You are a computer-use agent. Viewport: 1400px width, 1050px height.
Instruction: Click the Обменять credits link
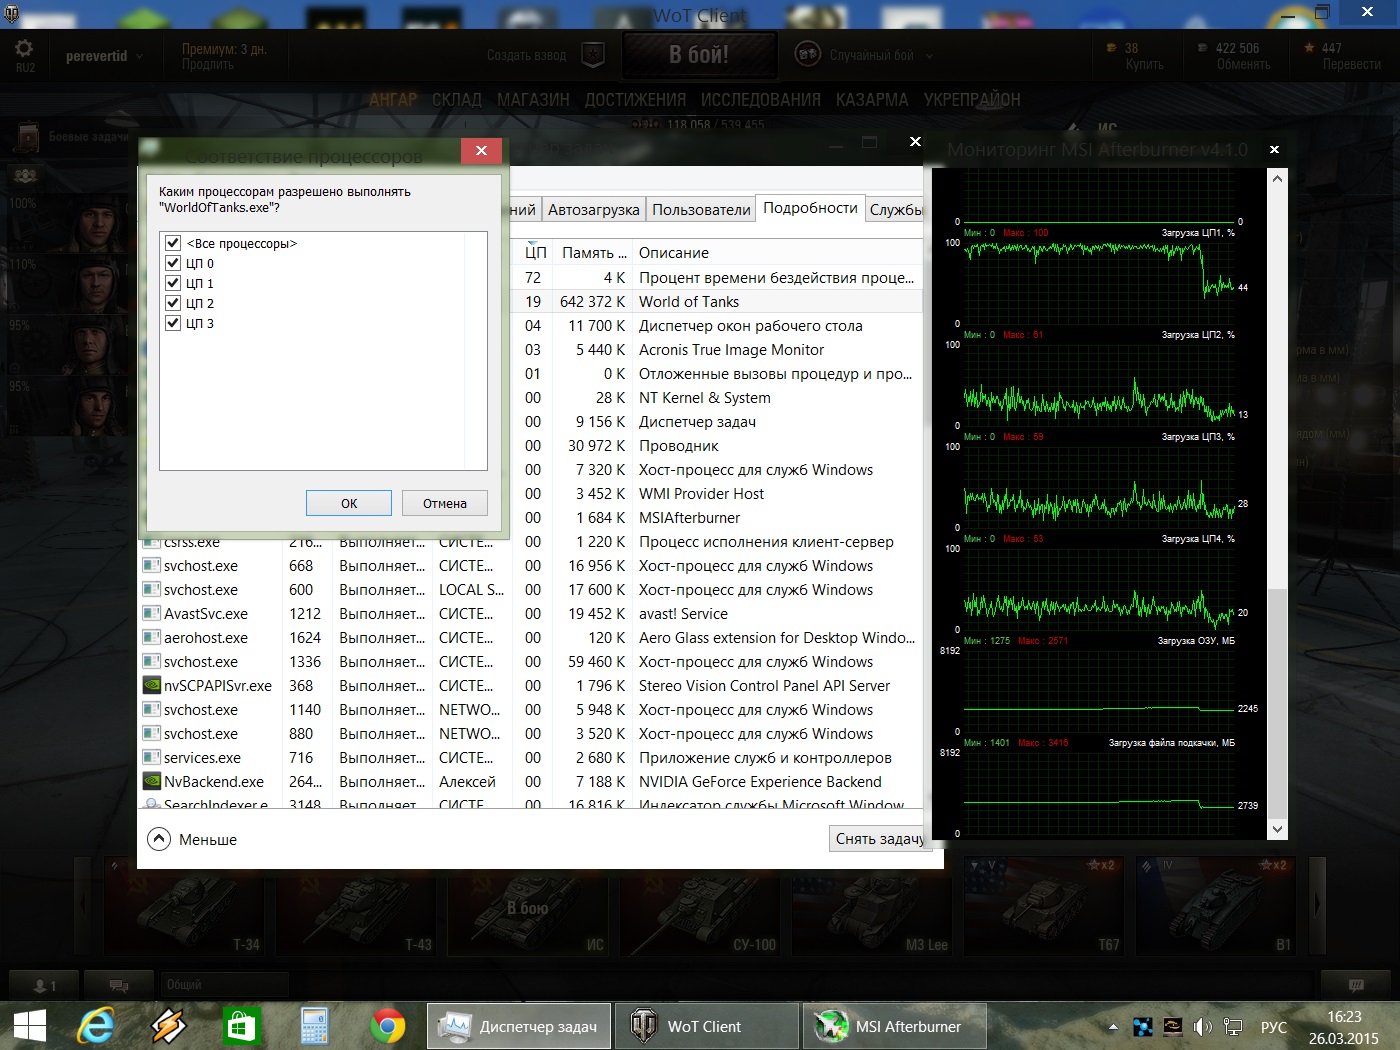pos(1243,65)
